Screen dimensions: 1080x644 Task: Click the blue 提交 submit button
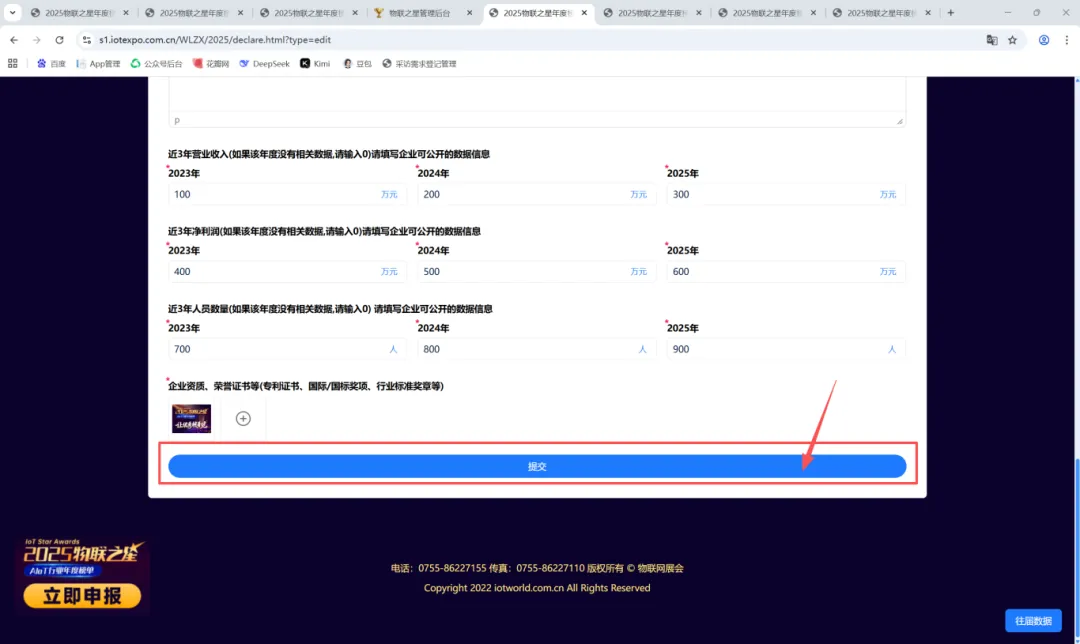[537, 466]
